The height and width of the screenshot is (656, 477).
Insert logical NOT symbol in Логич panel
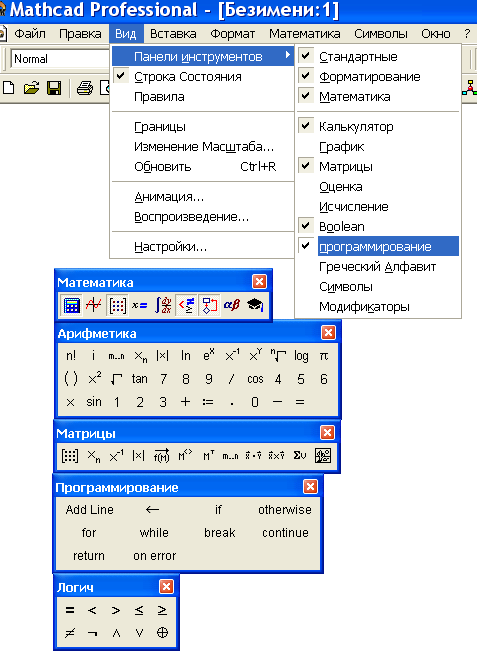[x=93, y=633]
